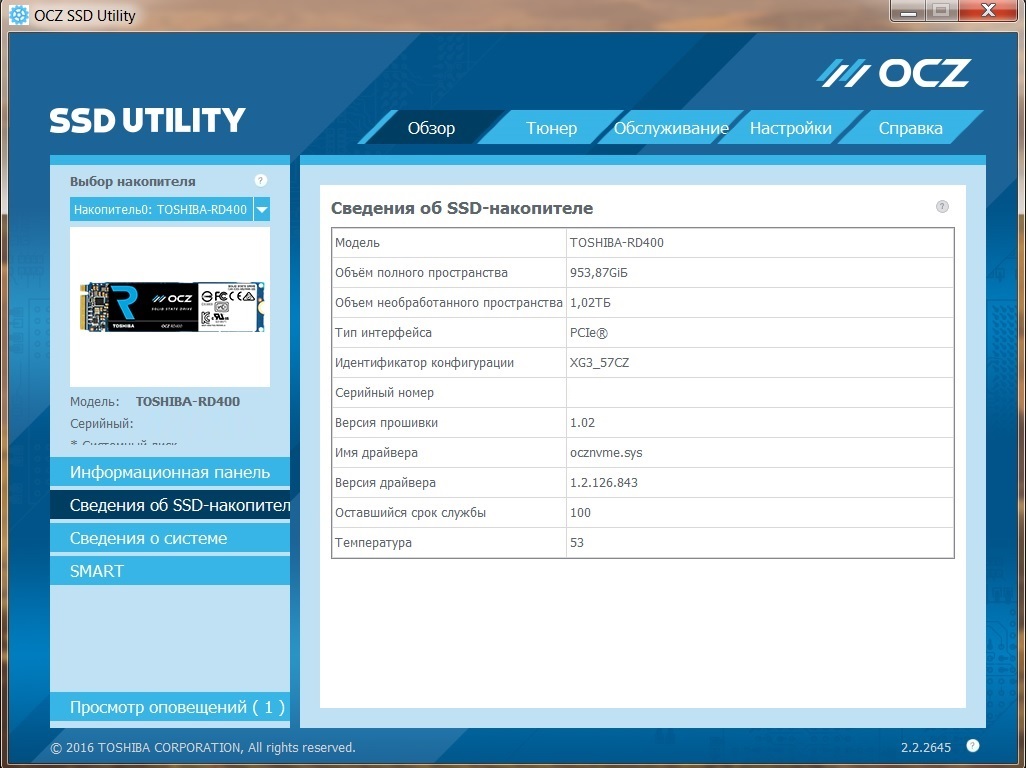Expand the drive selection dropdown arrow
Viewport: 1028px width, 768px height.
pyautogui.click(x=262, y=210)
